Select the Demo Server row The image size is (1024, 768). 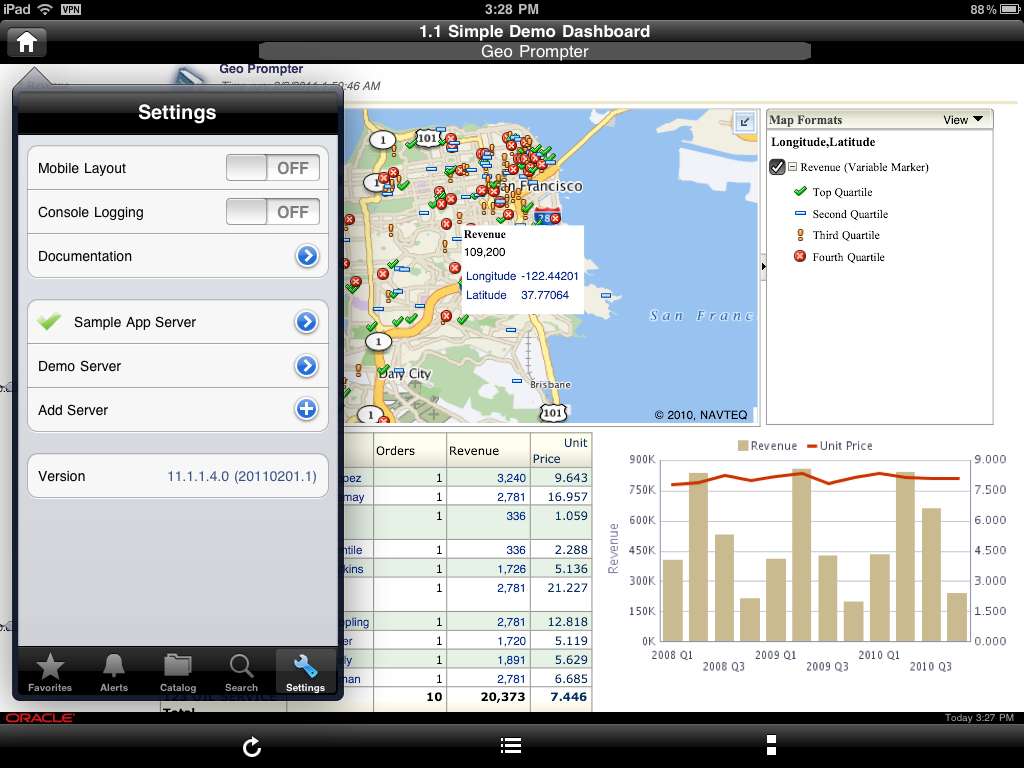click(178, 366)
